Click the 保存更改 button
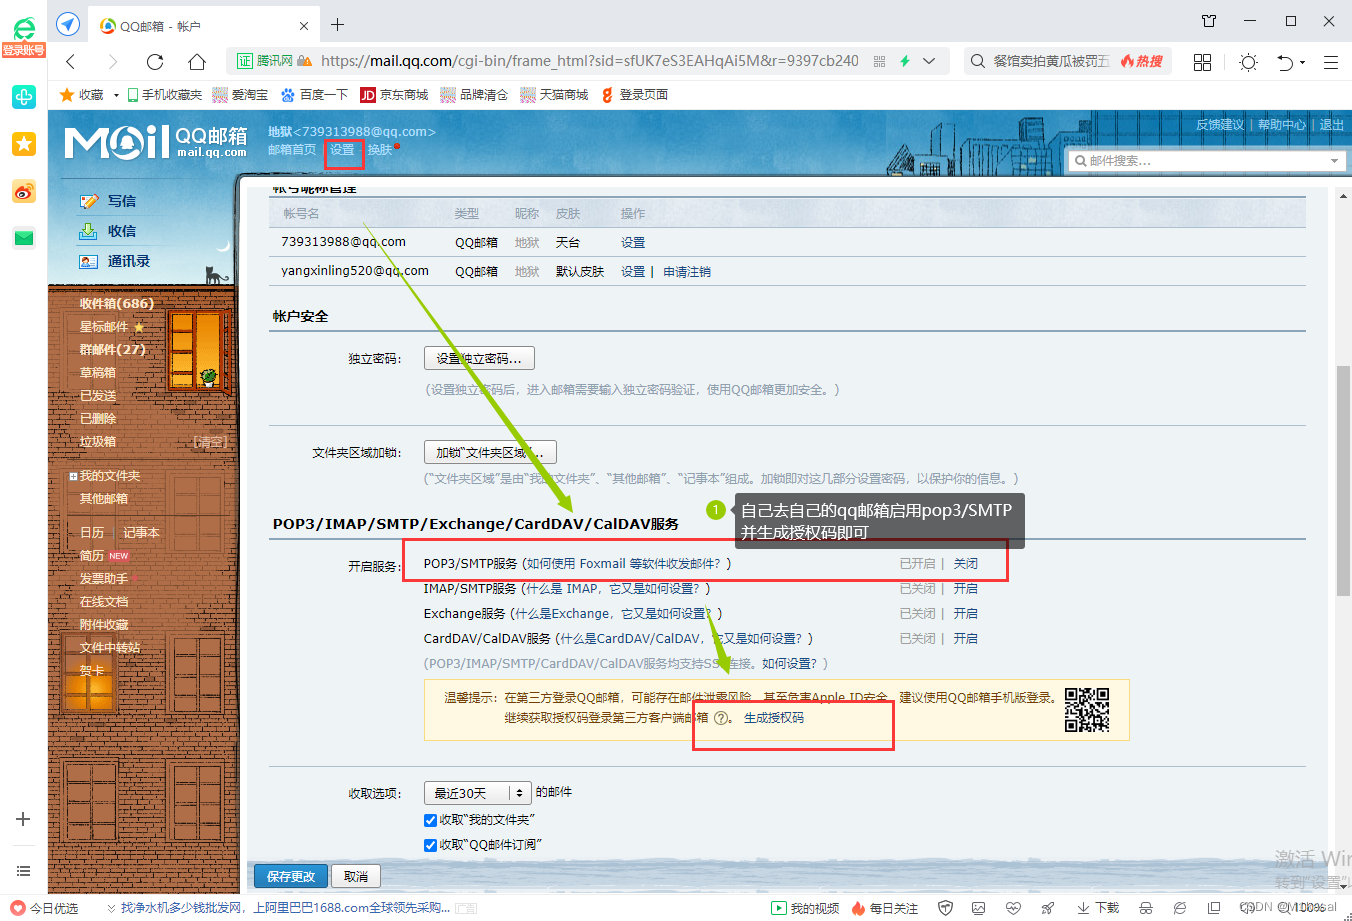The height and width of the screenshot is (921, 1352). [x=290, y=876]
